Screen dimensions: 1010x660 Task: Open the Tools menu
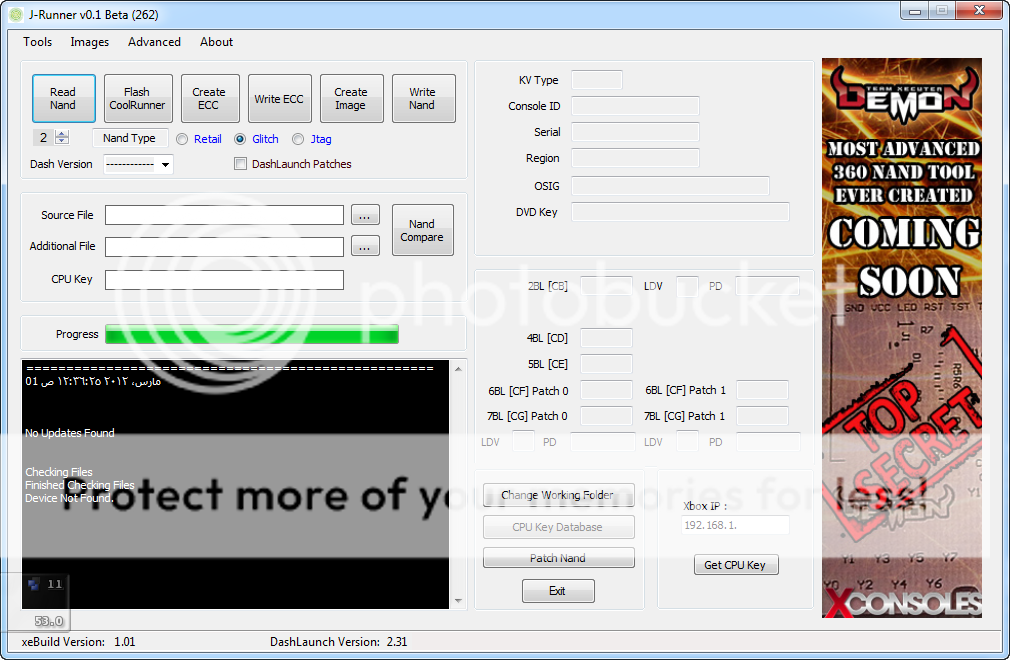38,42
